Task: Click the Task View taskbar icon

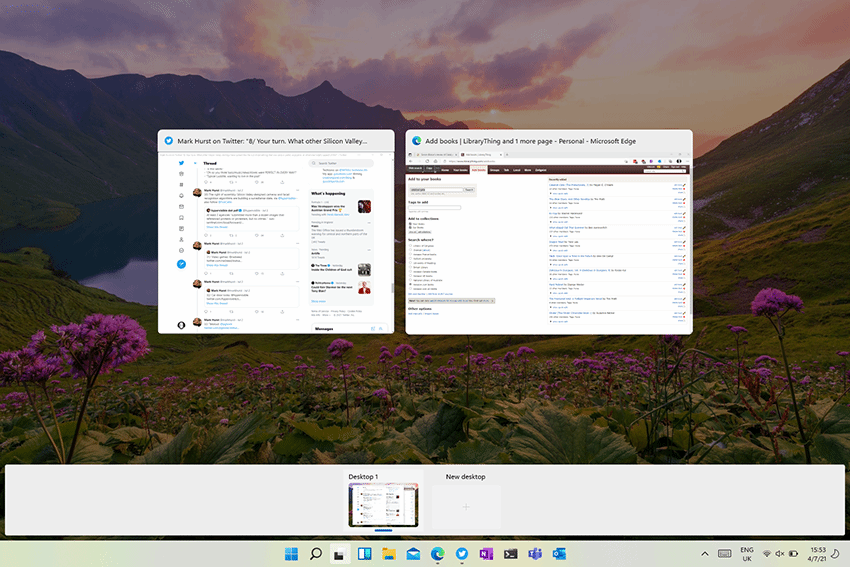Action: click(340, 553)
